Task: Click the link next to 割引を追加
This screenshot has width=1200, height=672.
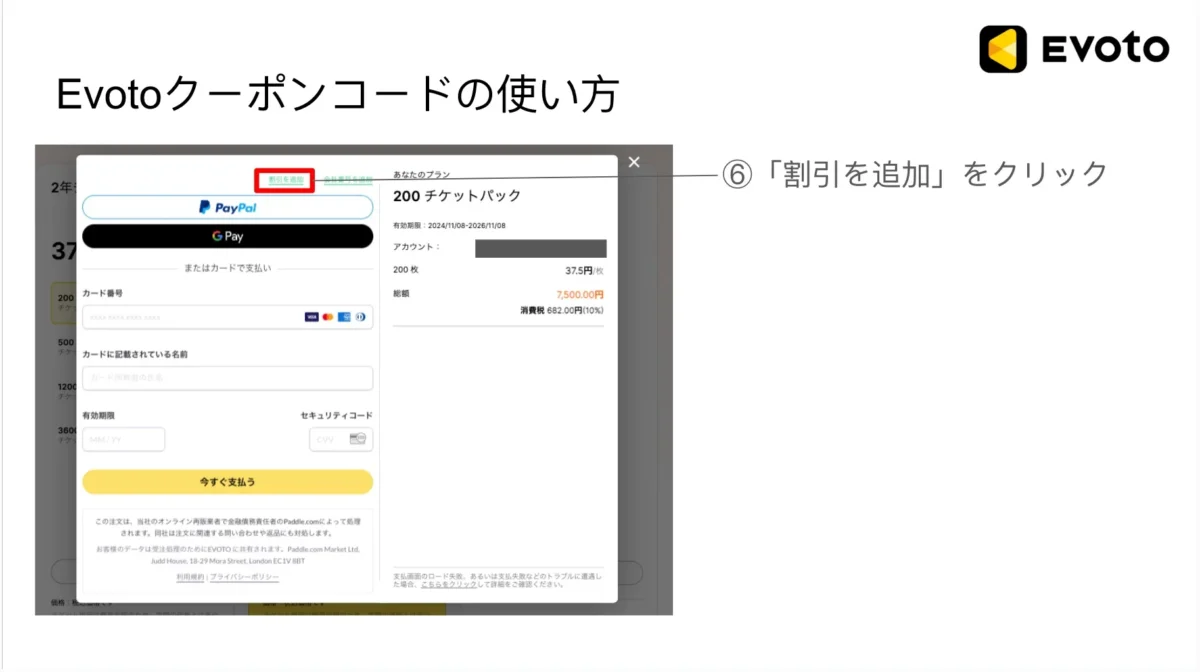Action: [348, 180]
